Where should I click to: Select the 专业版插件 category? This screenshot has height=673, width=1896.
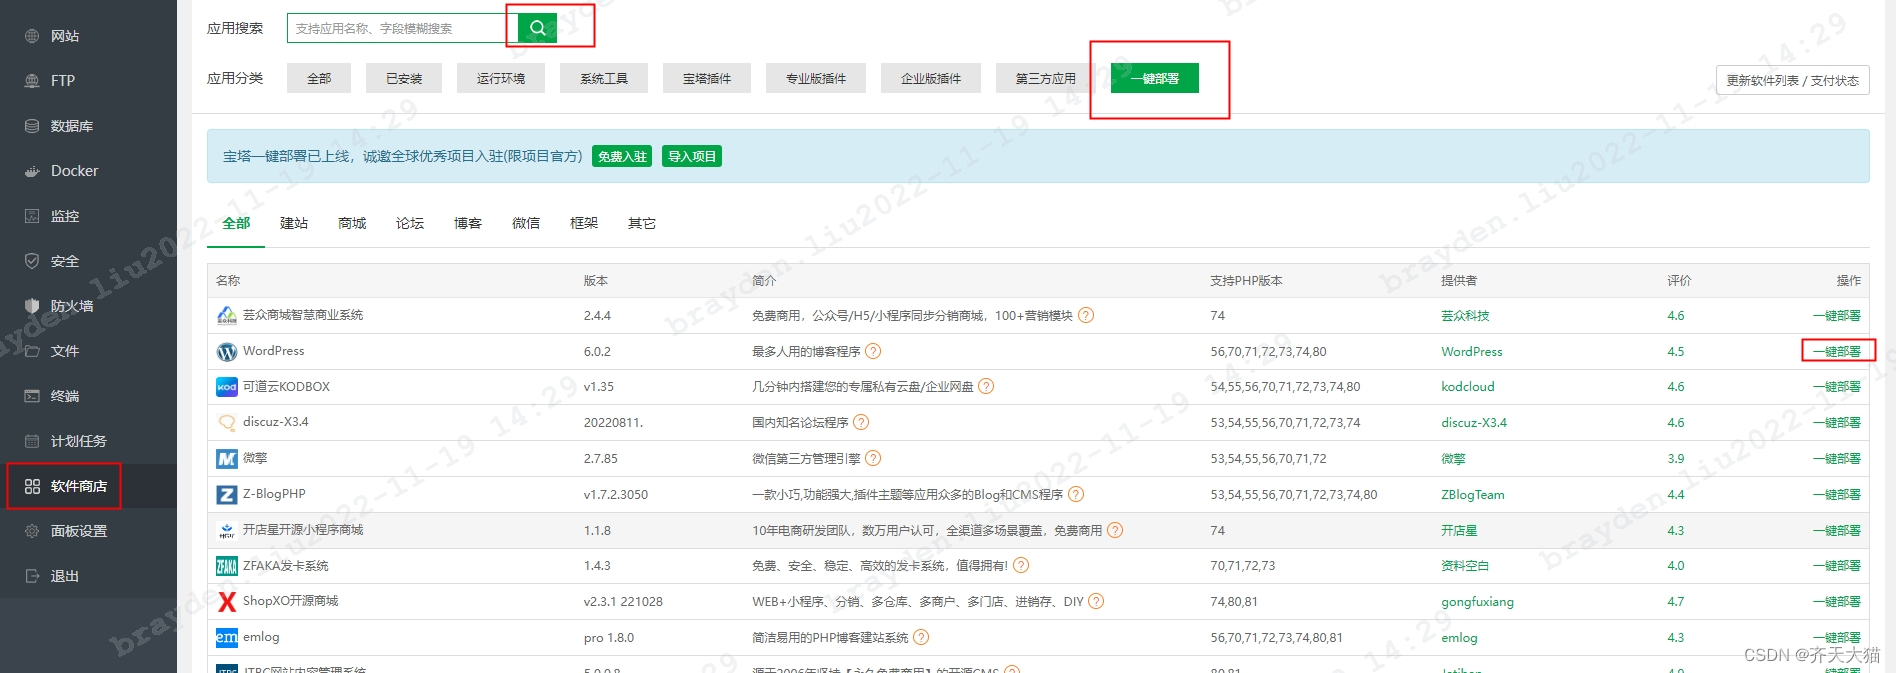[x=816, y=78]
